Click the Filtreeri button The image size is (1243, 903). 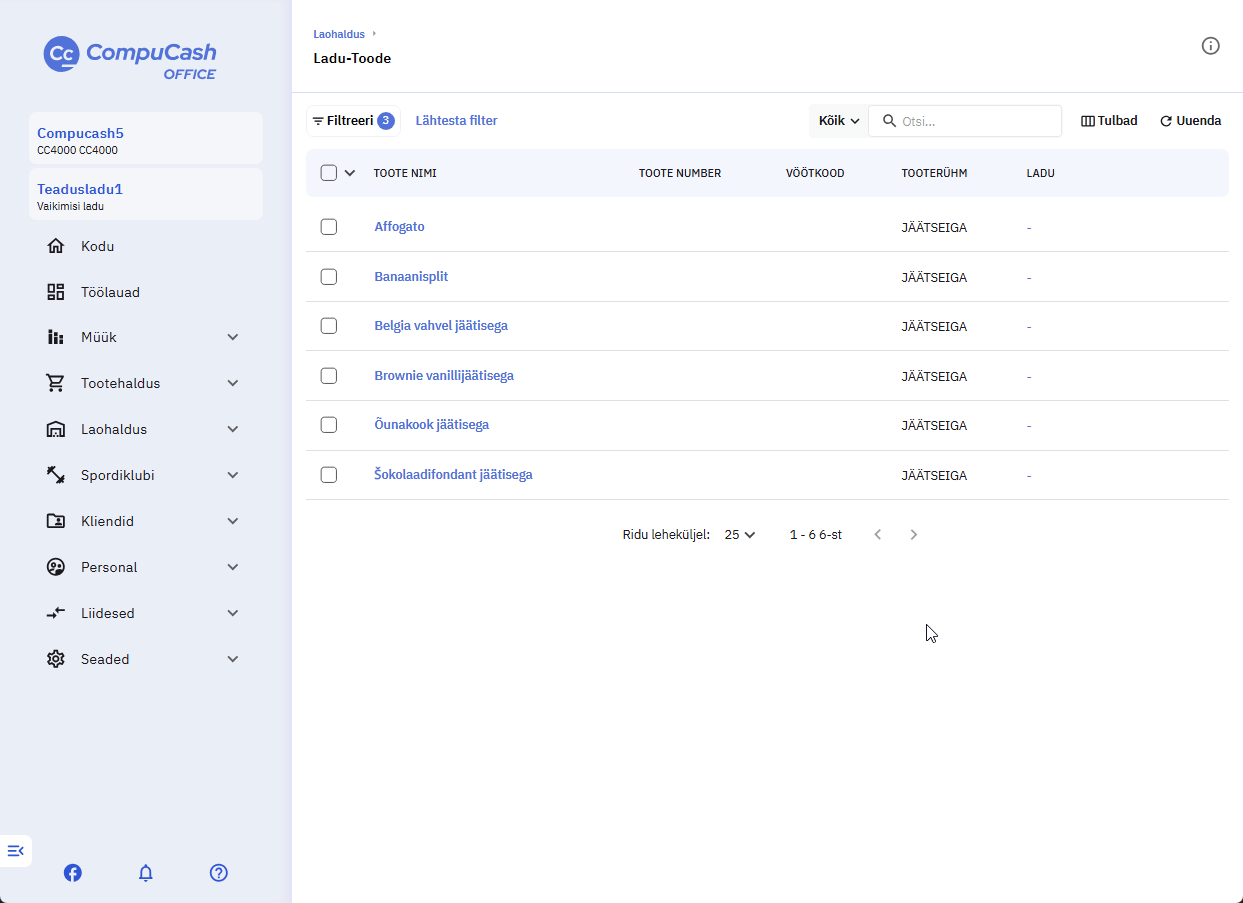click(x=353, y=121)
